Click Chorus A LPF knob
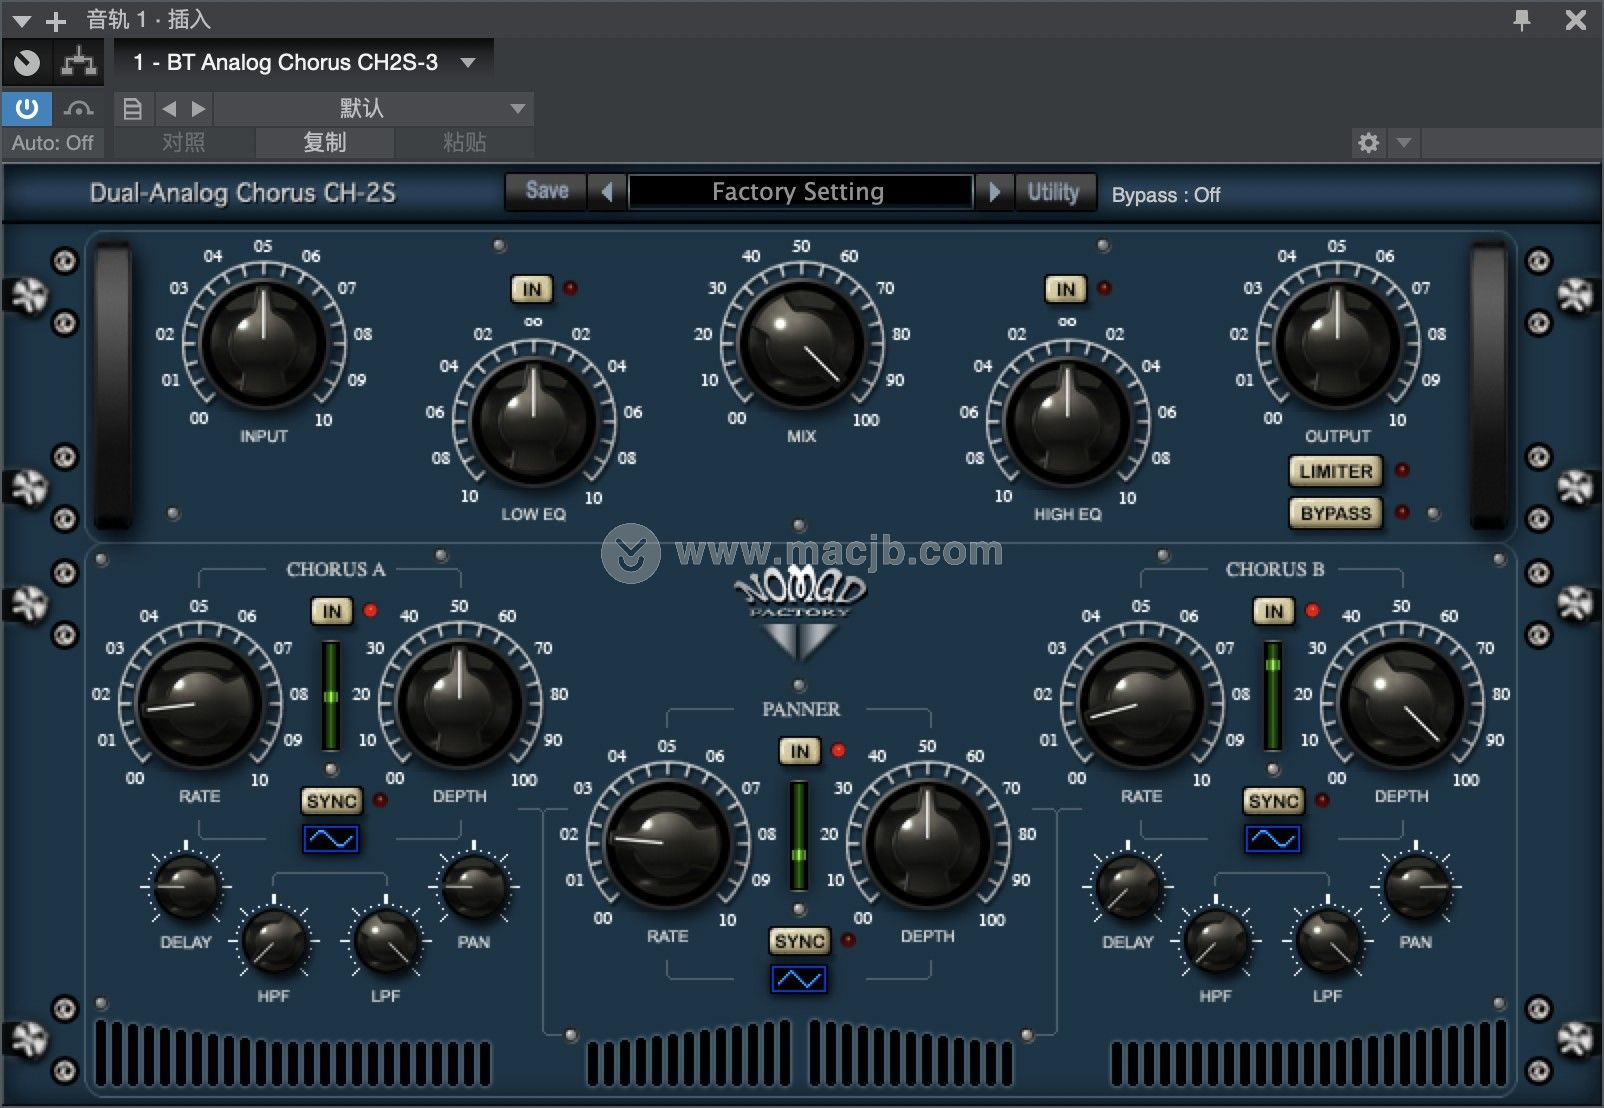Image resolution: width=1604 pixels, height=1108 pixels. click(386, 941)
